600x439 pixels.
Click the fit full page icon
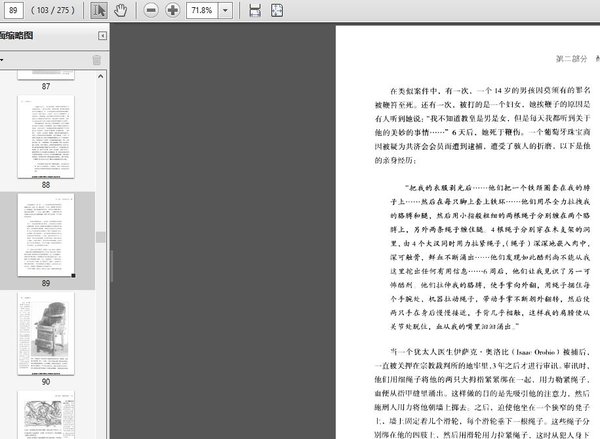click(x=277, y=10)
